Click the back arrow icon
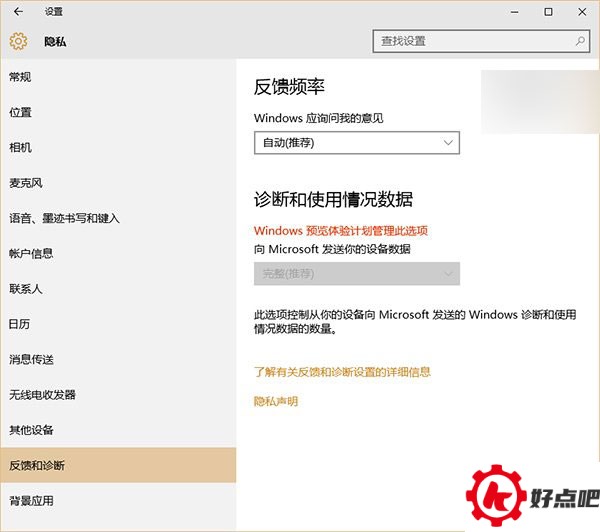The width and height of the screenshot is (600, 532). (x=18, y=12)
